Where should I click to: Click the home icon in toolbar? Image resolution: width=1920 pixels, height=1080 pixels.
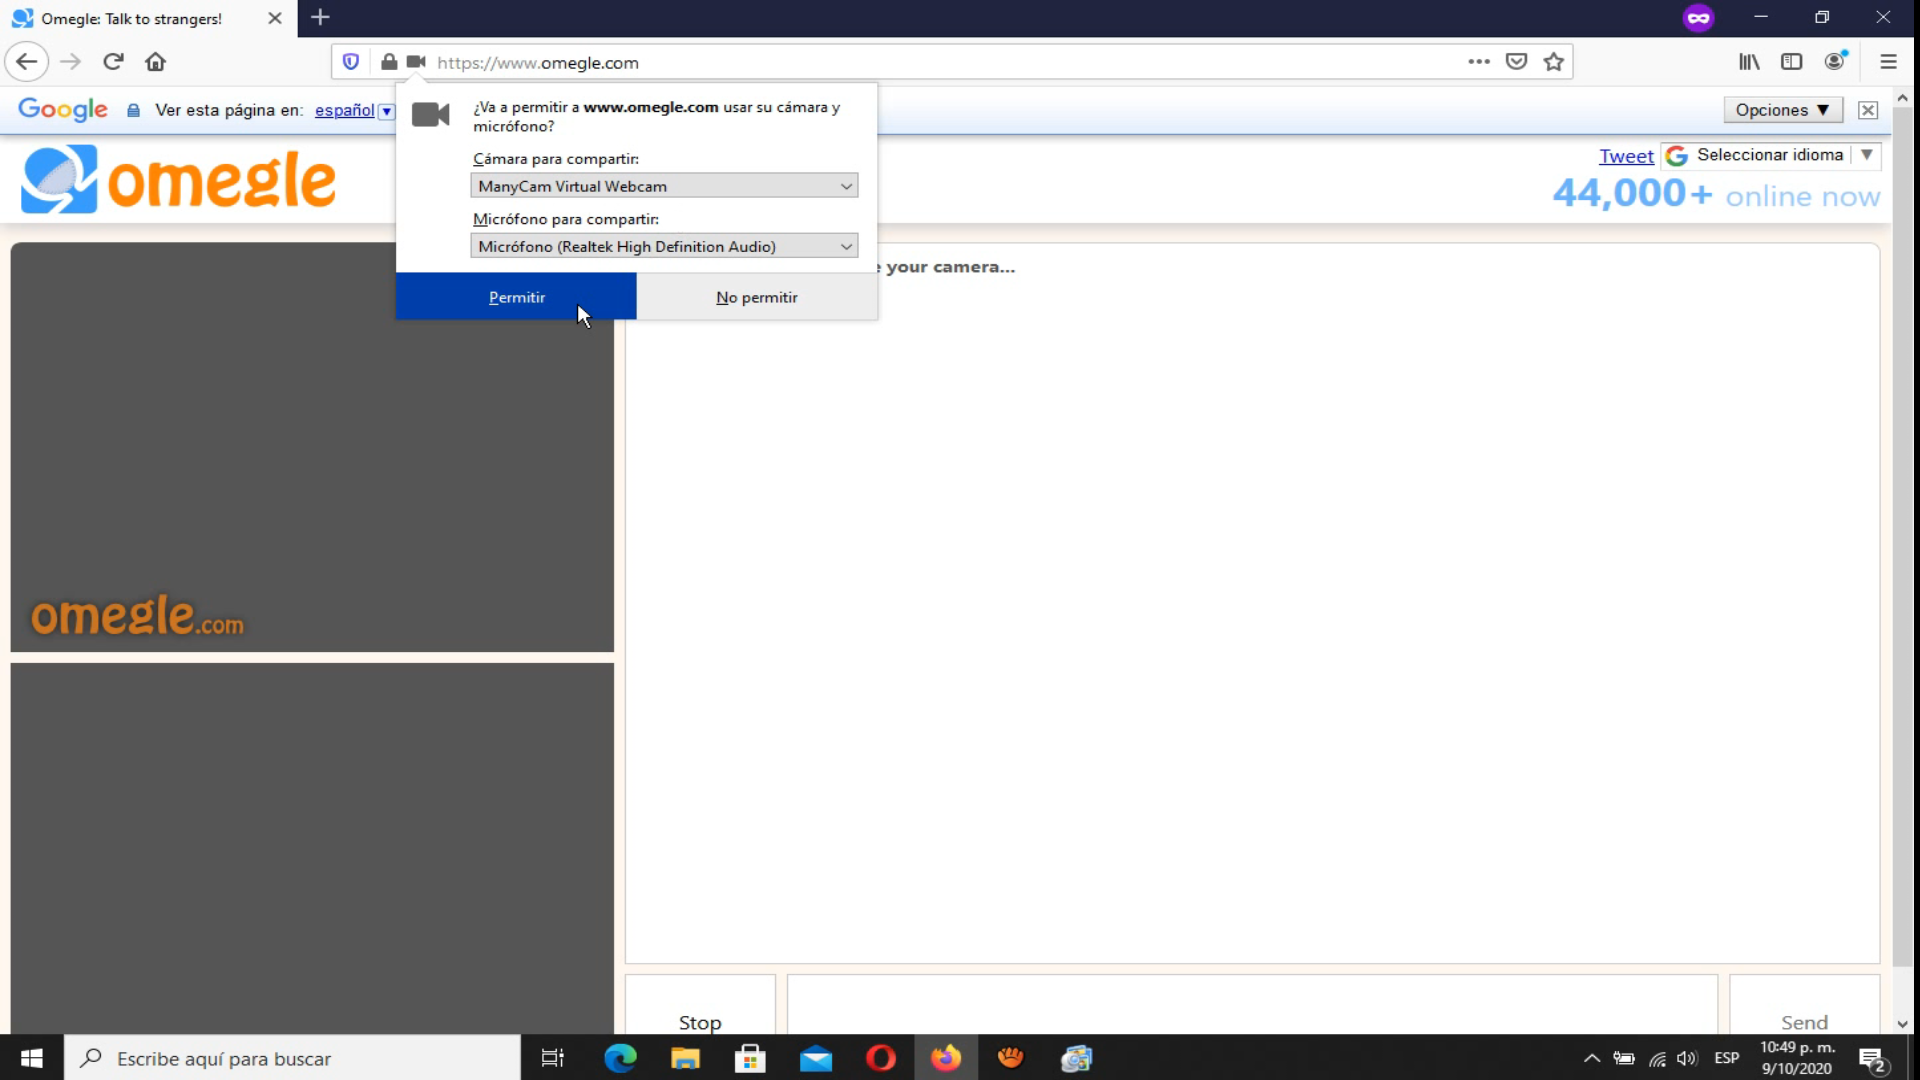155,62
